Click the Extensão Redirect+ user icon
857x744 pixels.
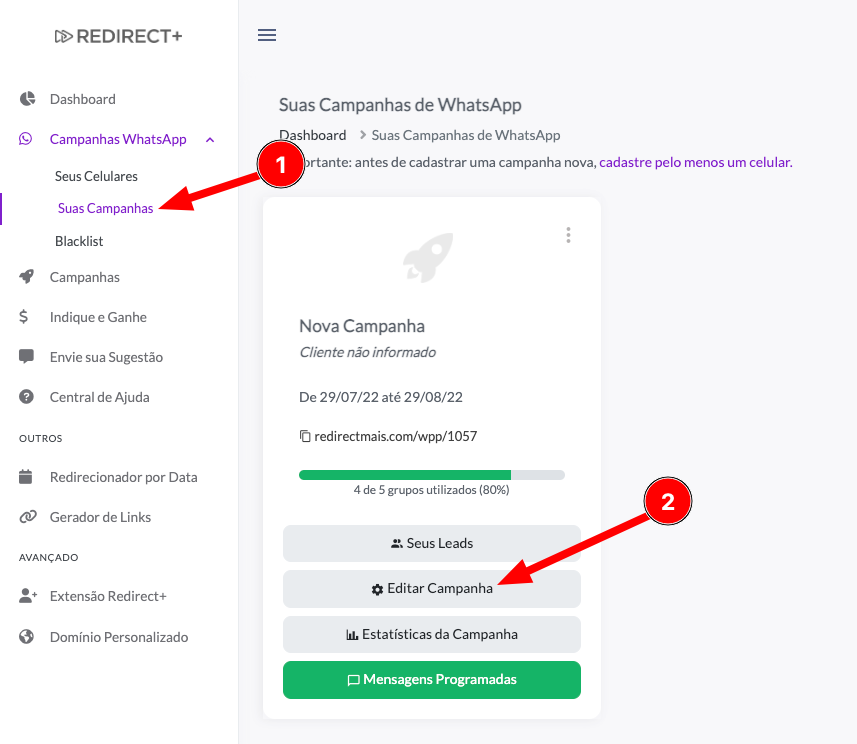28,597
